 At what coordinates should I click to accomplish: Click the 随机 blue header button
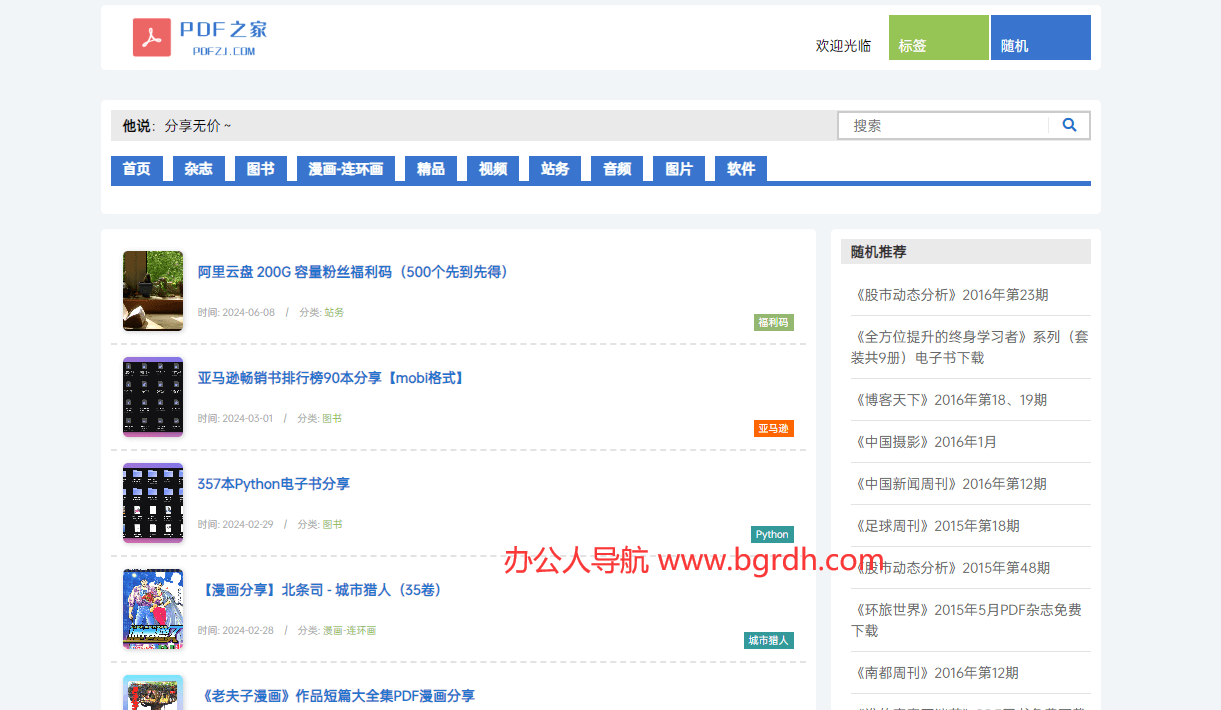[1040, 38]
